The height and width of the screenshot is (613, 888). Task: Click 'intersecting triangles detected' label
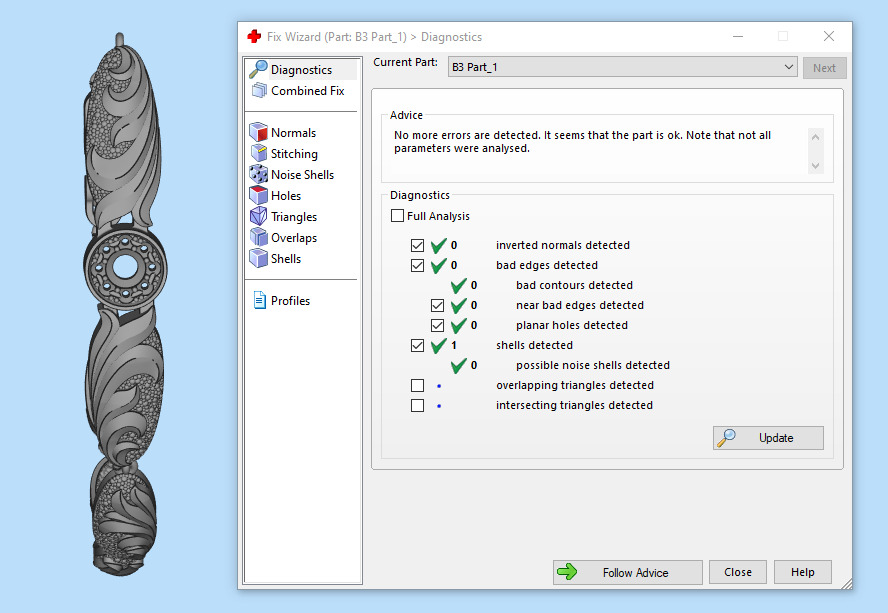574,406
